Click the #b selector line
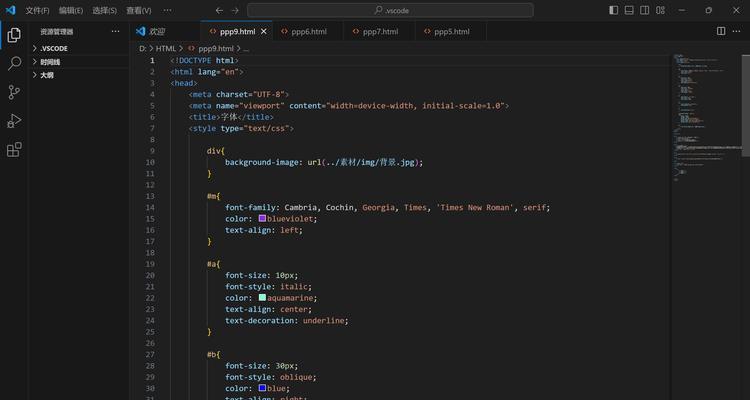The width and height of the screenshot is (750, 400). click(213, 354)
